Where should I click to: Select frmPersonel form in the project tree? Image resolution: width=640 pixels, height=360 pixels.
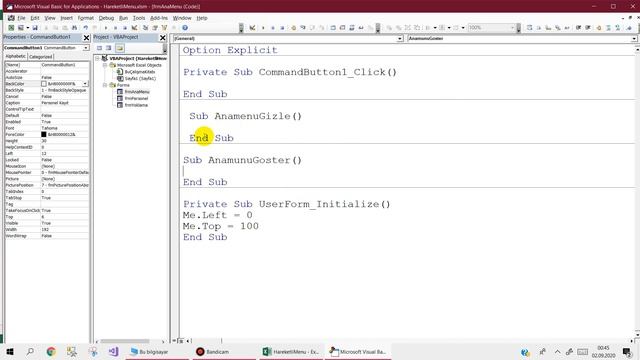136,98
